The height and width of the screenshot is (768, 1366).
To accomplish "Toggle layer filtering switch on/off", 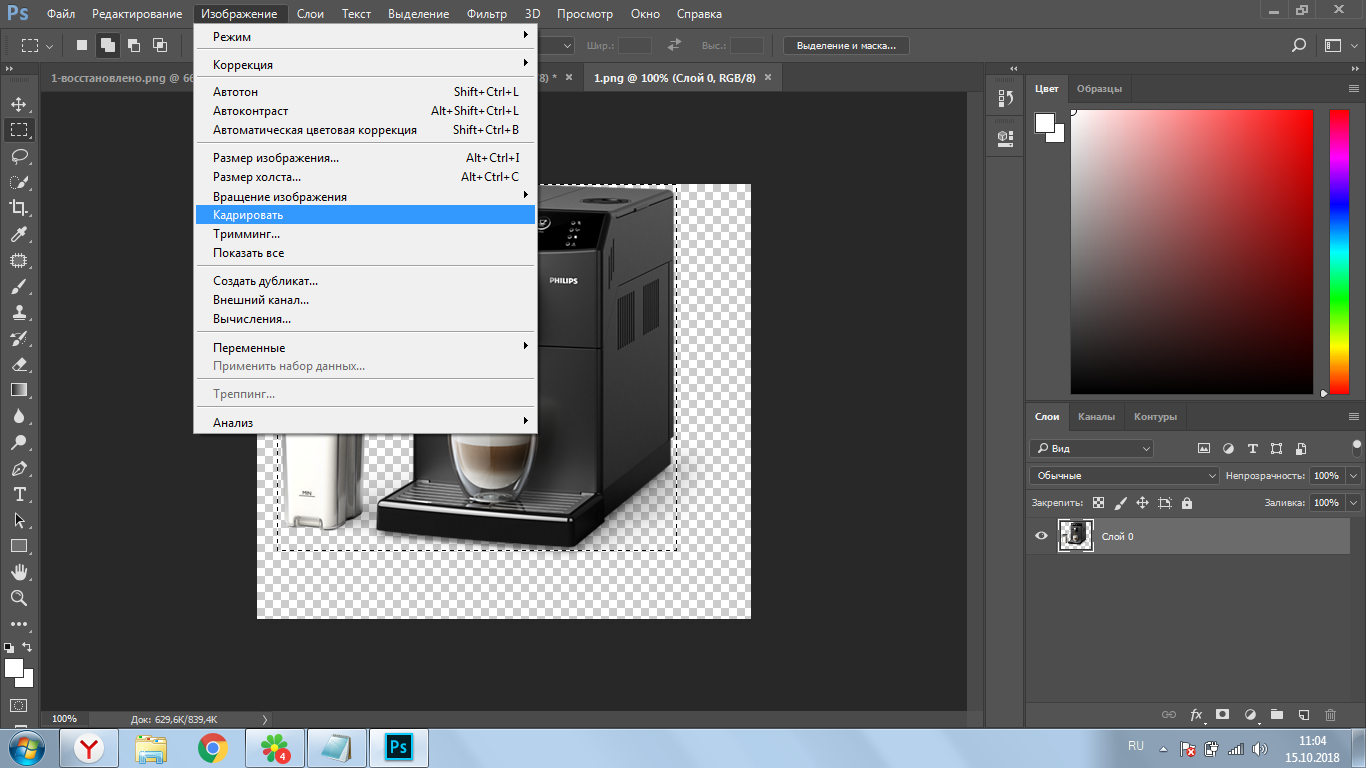I will [x=1357, y=447].
